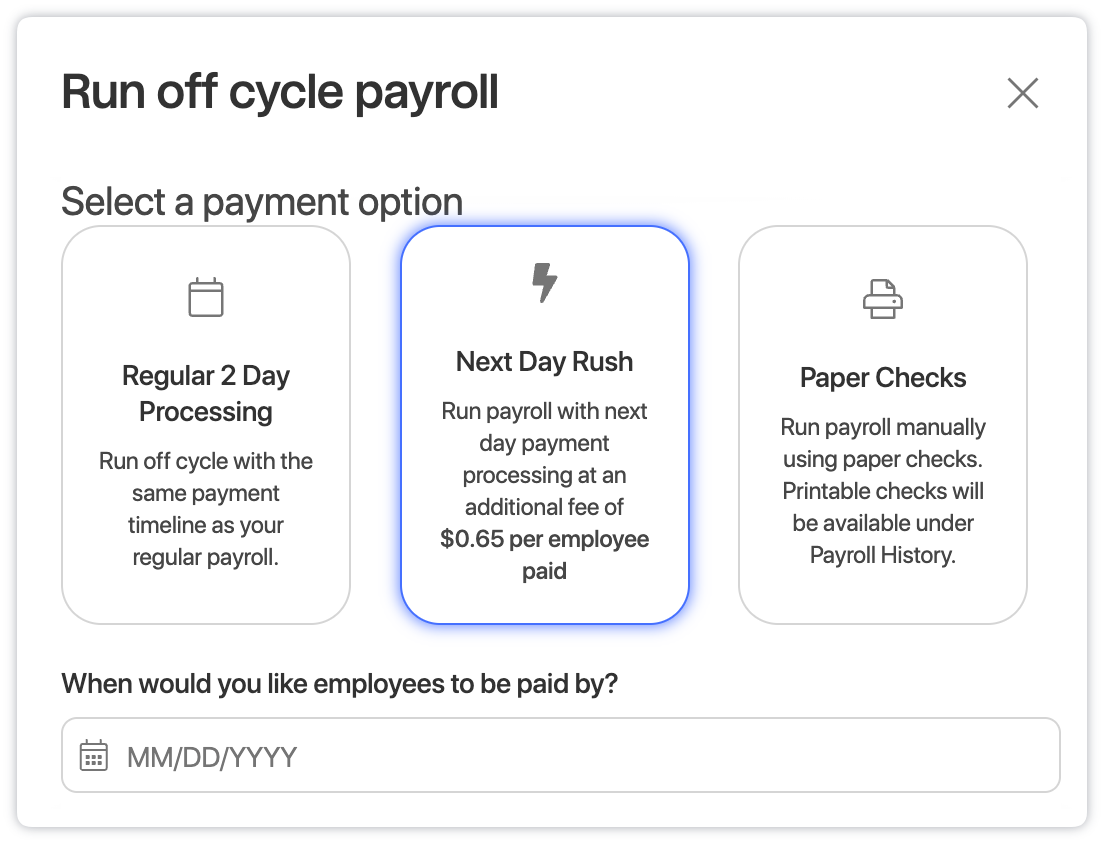Click the "Select a payment option" label
Screen dimensions: 1104x844
262,202
